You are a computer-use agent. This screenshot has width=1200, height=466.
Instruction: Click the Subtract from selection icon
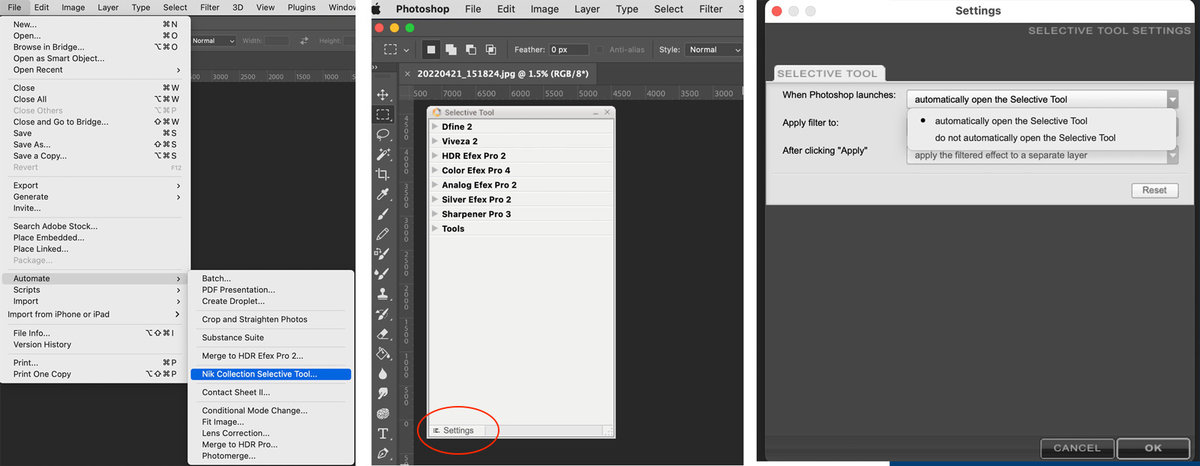click(472, 49)
